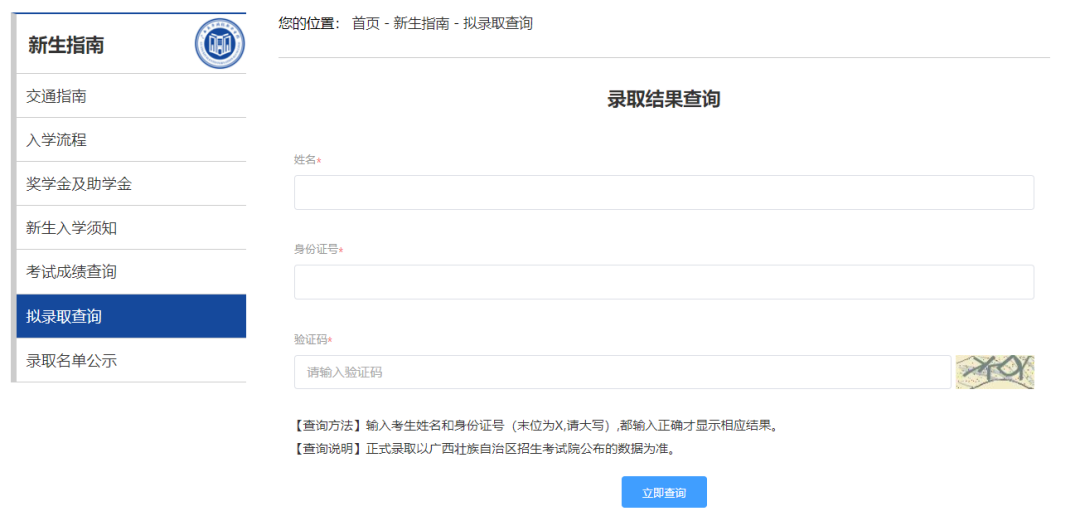This screenshot has width=1080, height=521.
Task: Click 拟录取查询 in the breadcrumb
Action: pyautogui.click(x=498, y=23)
